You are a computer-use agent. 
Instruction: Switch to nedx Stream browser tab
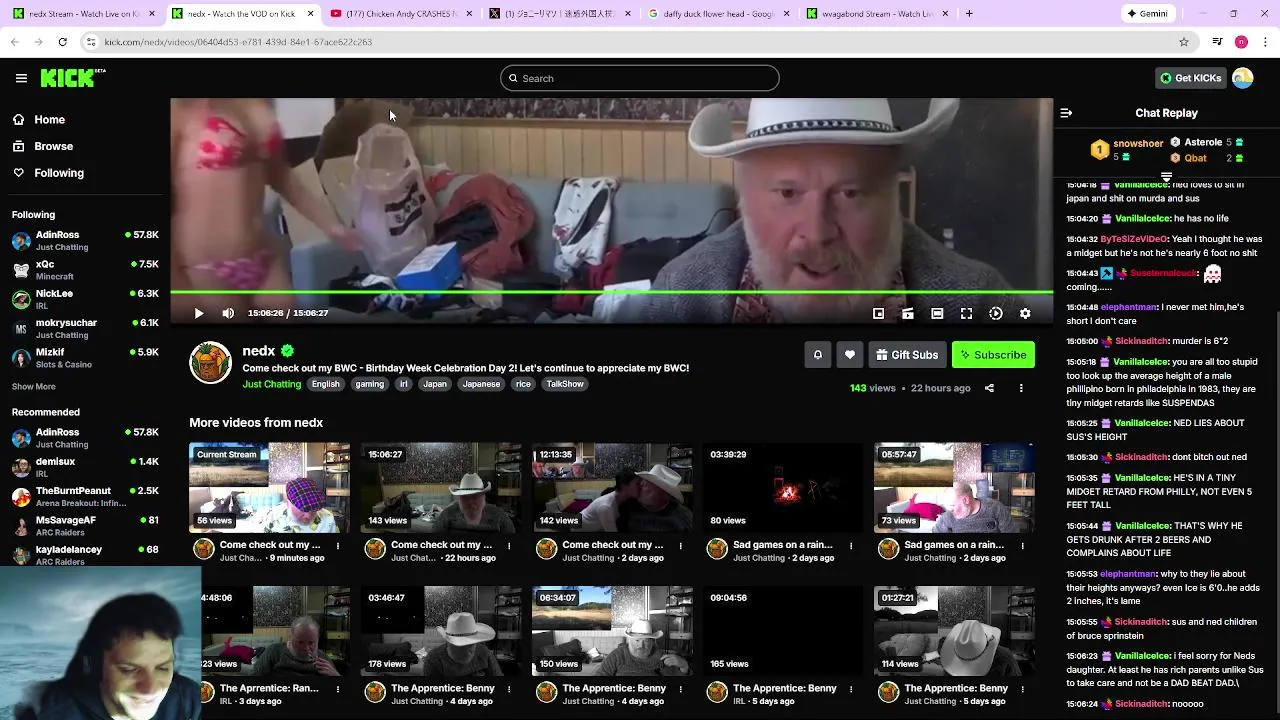pos(83,14)
